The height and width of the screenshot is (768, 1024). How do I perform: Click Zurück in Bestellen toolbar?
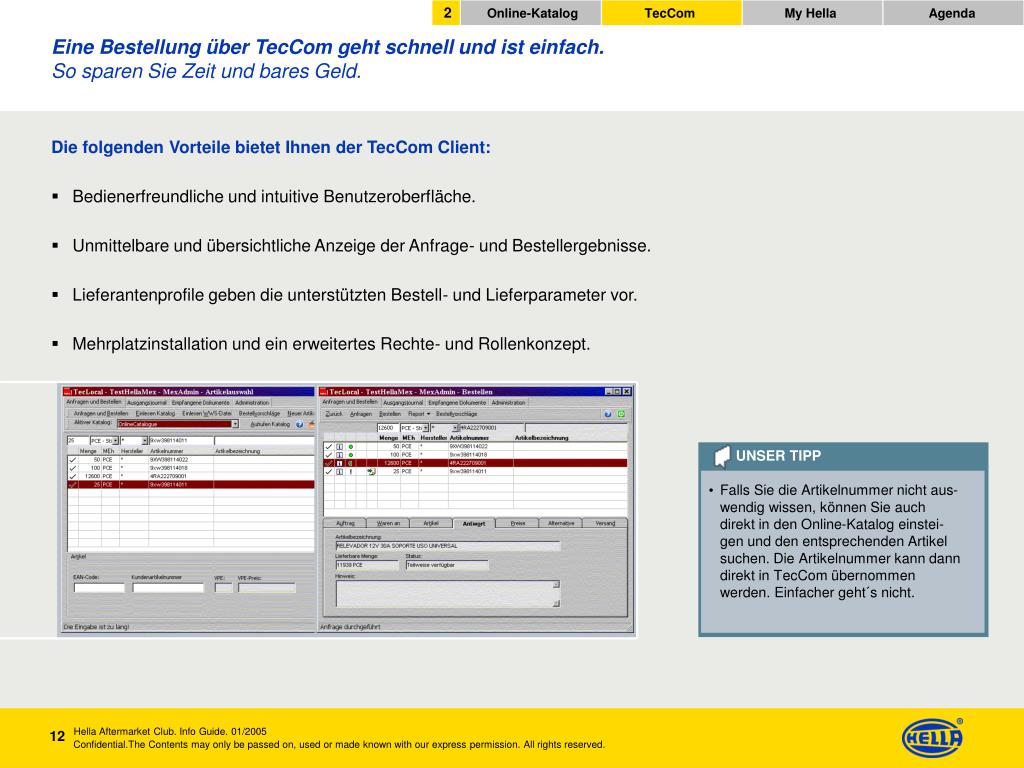pyautogui.click(x=334, y=414)
